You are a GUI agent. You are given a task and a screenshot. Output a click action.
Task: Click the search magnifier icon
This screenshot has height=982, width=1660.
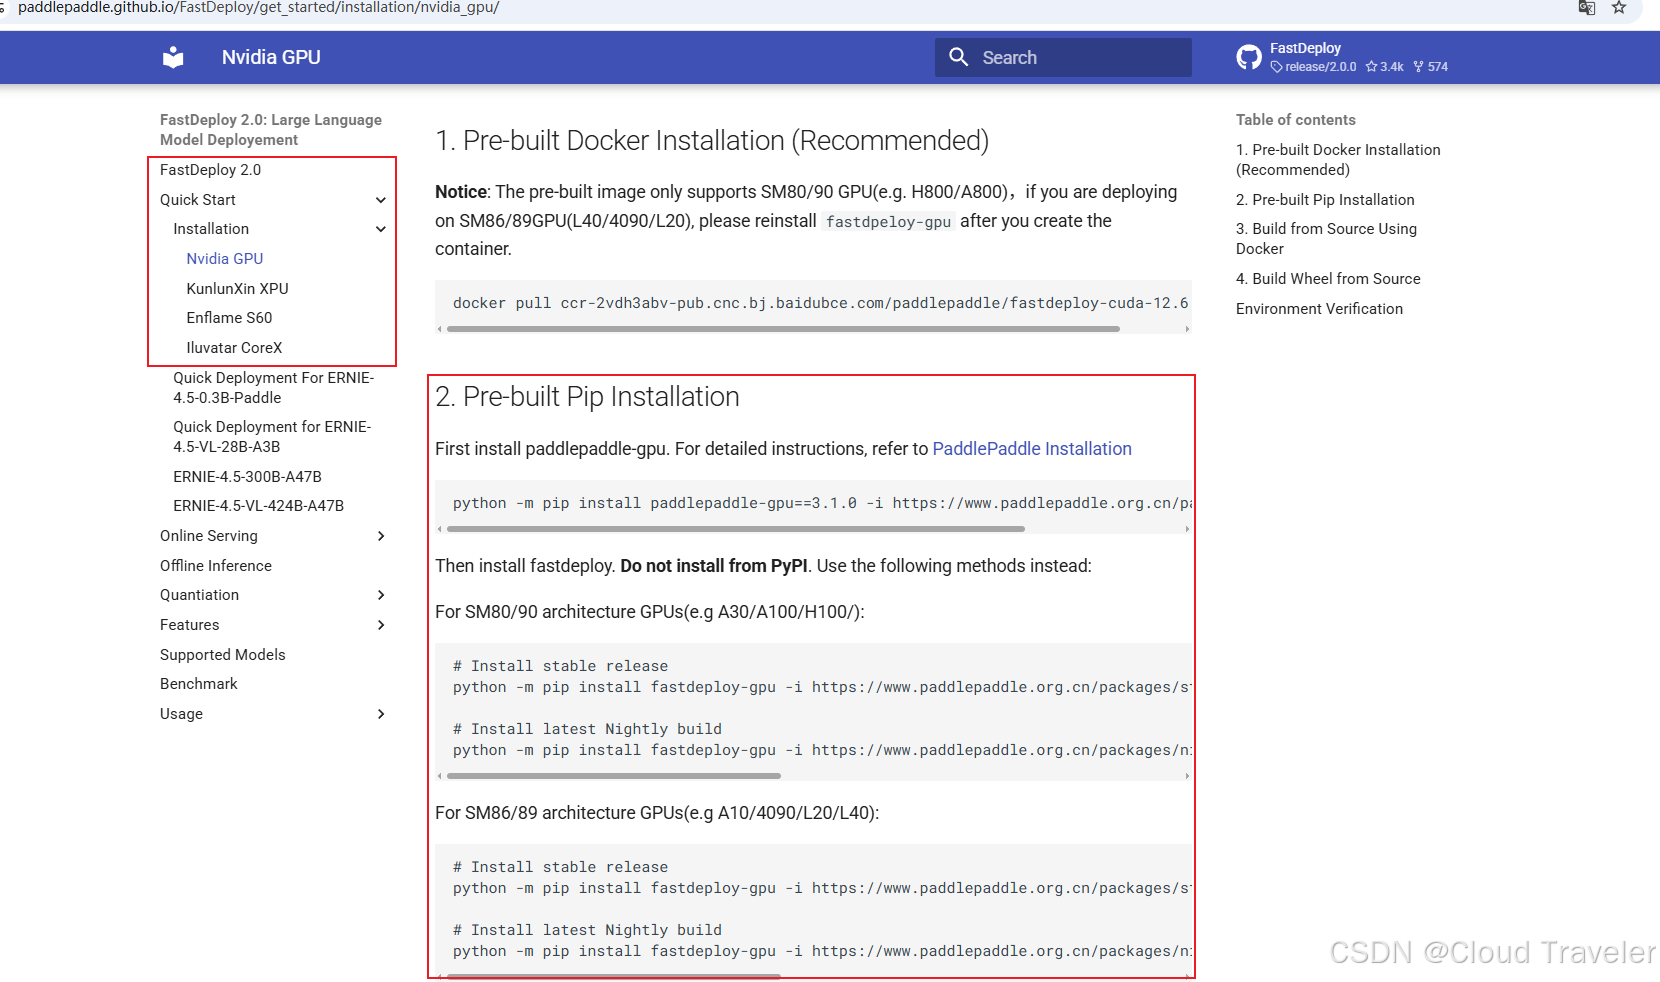[958, 57]
